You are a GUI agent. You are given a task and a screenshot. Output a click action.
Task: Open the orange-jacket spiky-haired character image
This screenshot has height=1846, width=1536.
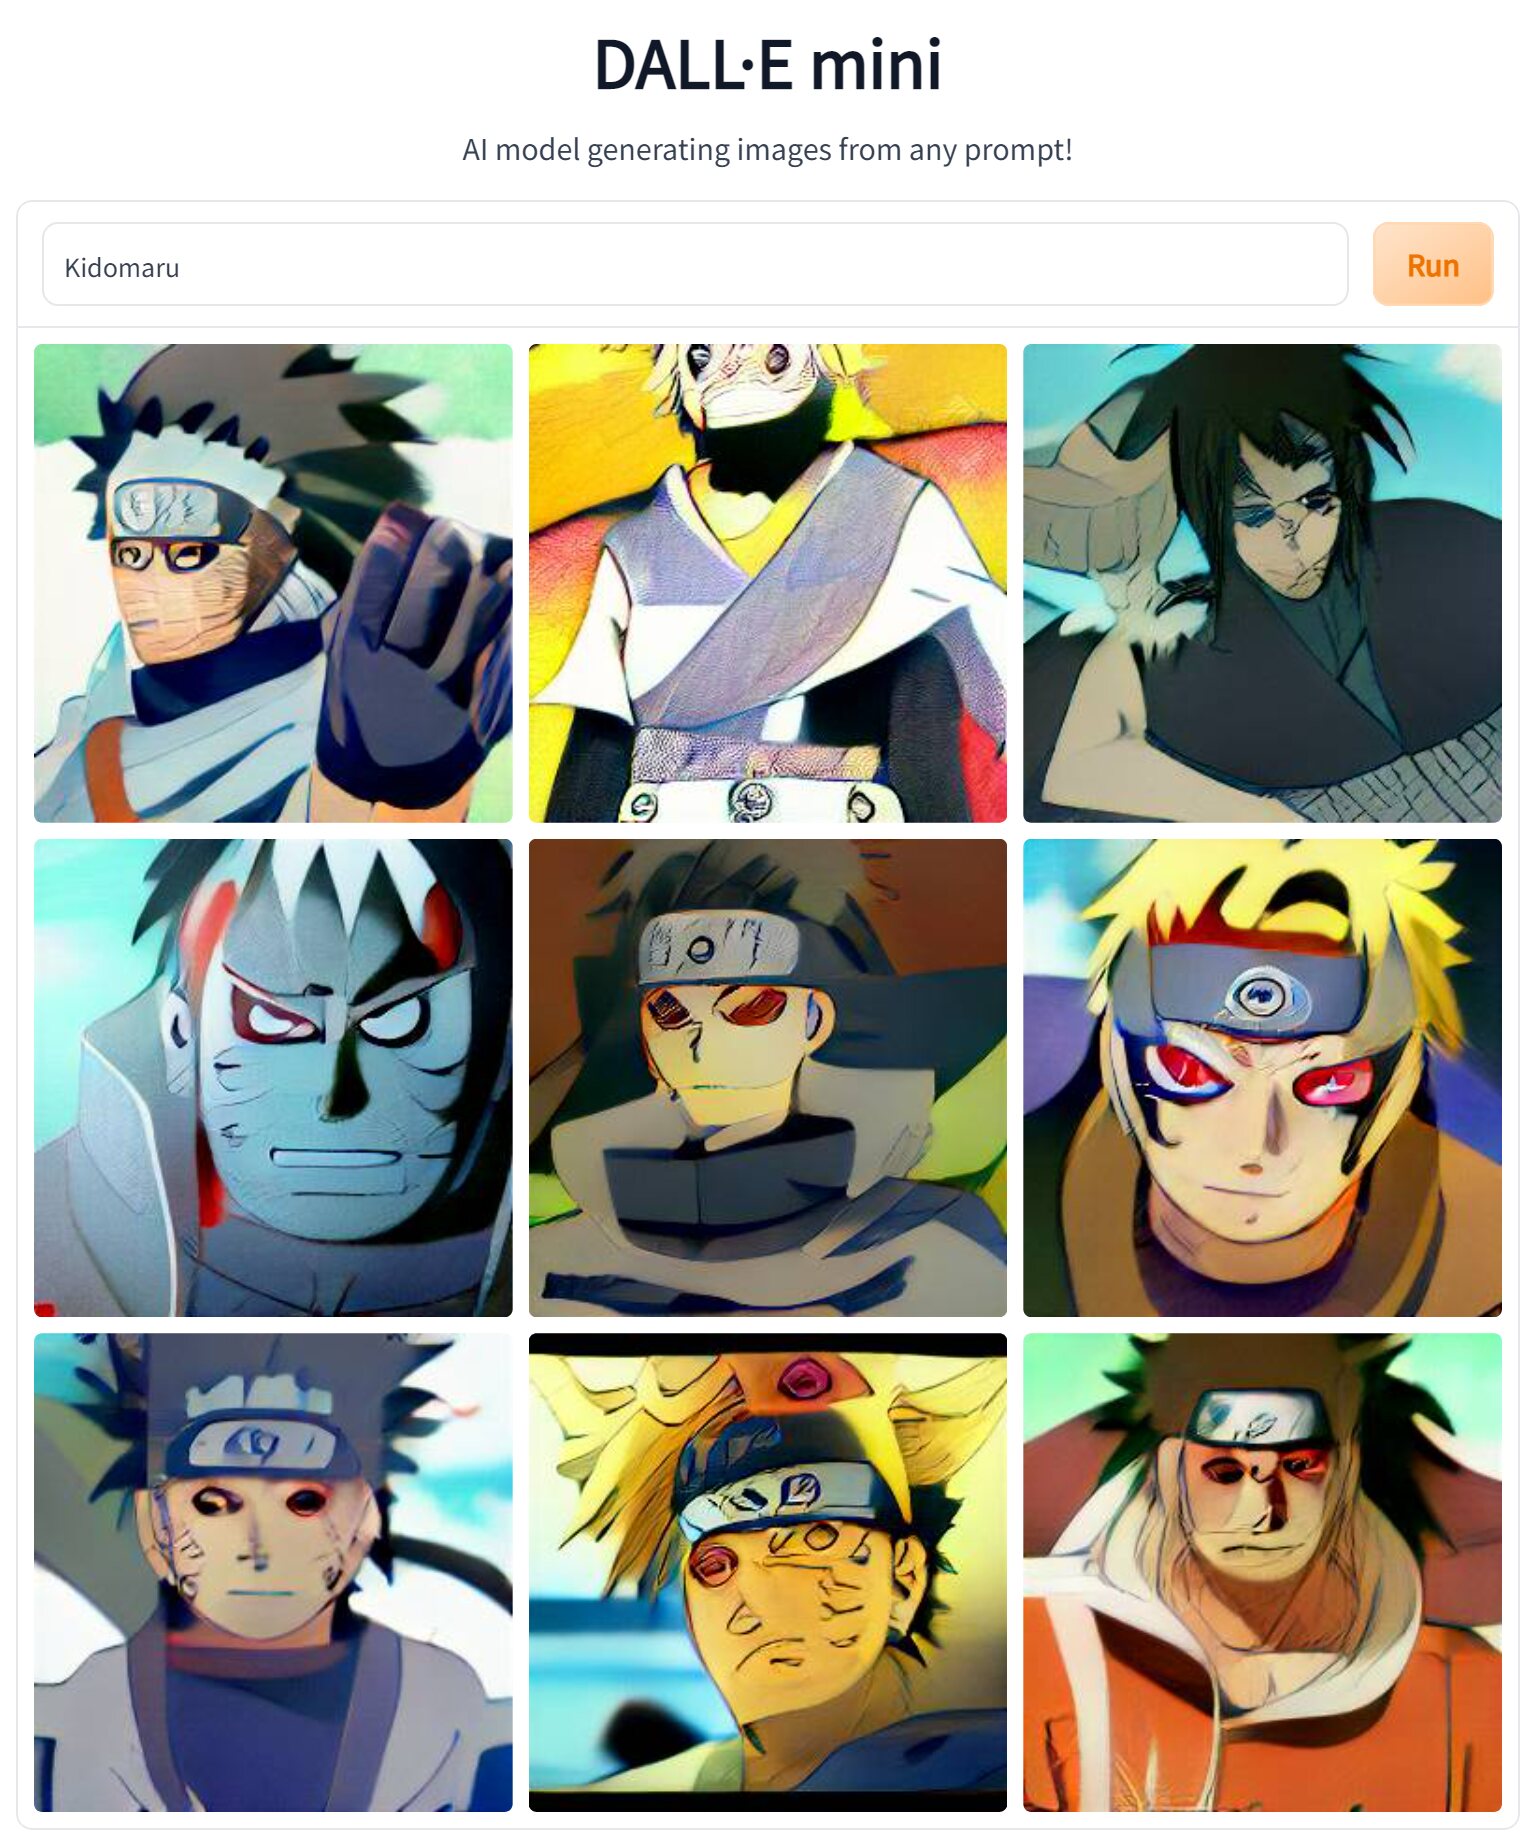1262,1572
